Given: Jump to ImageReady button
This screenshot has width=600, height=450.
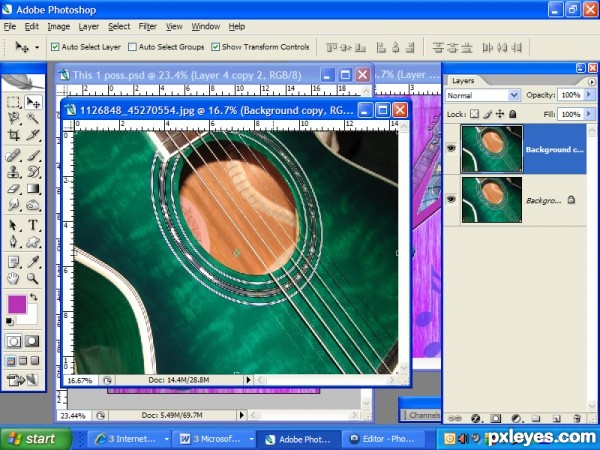Looking at the screenshot, I should [x=23, y=380].
